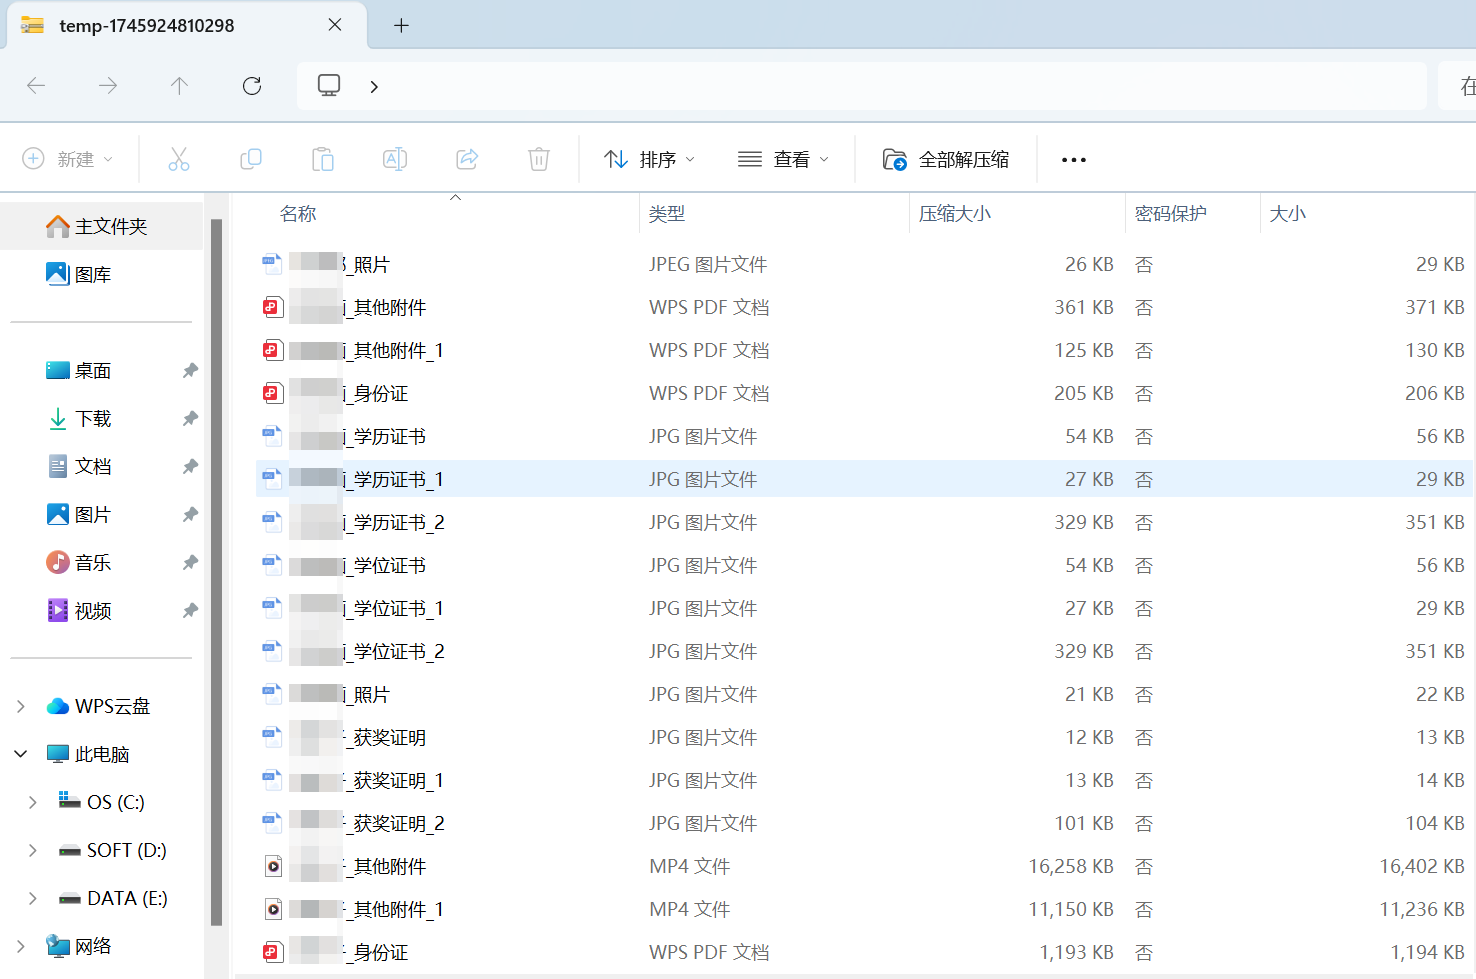The width and height of the screenshot is (1476, 979).
Task: Open 桌面 in the sidebar
Action: [102, 370]
